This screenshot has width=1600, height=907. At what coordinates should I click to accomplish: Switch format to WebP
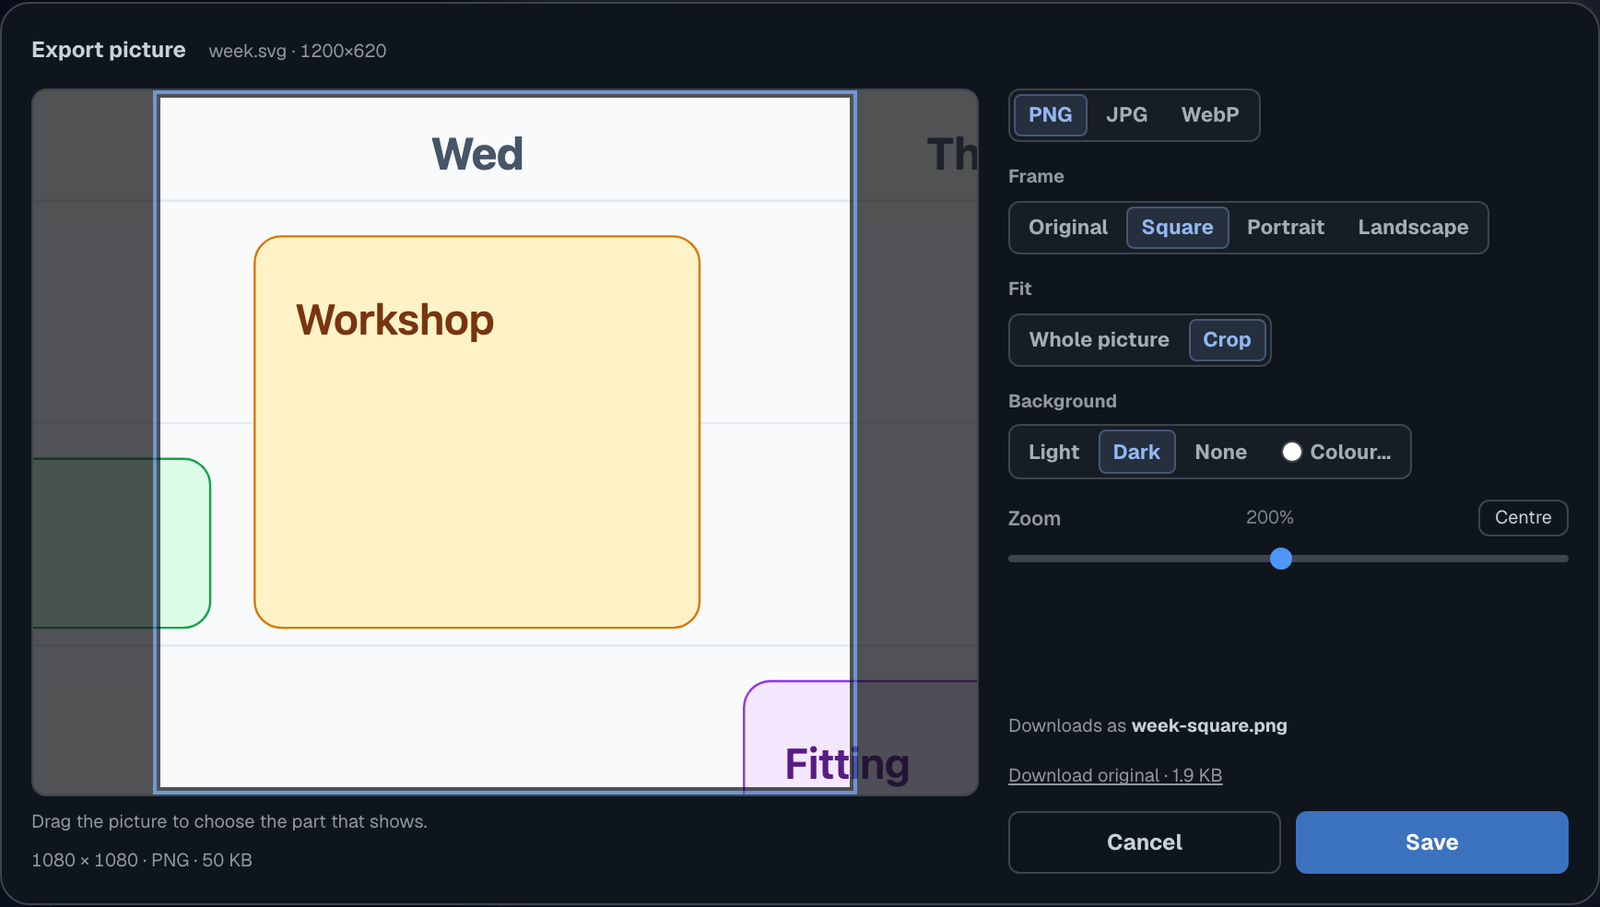[x=1210, y=115]
